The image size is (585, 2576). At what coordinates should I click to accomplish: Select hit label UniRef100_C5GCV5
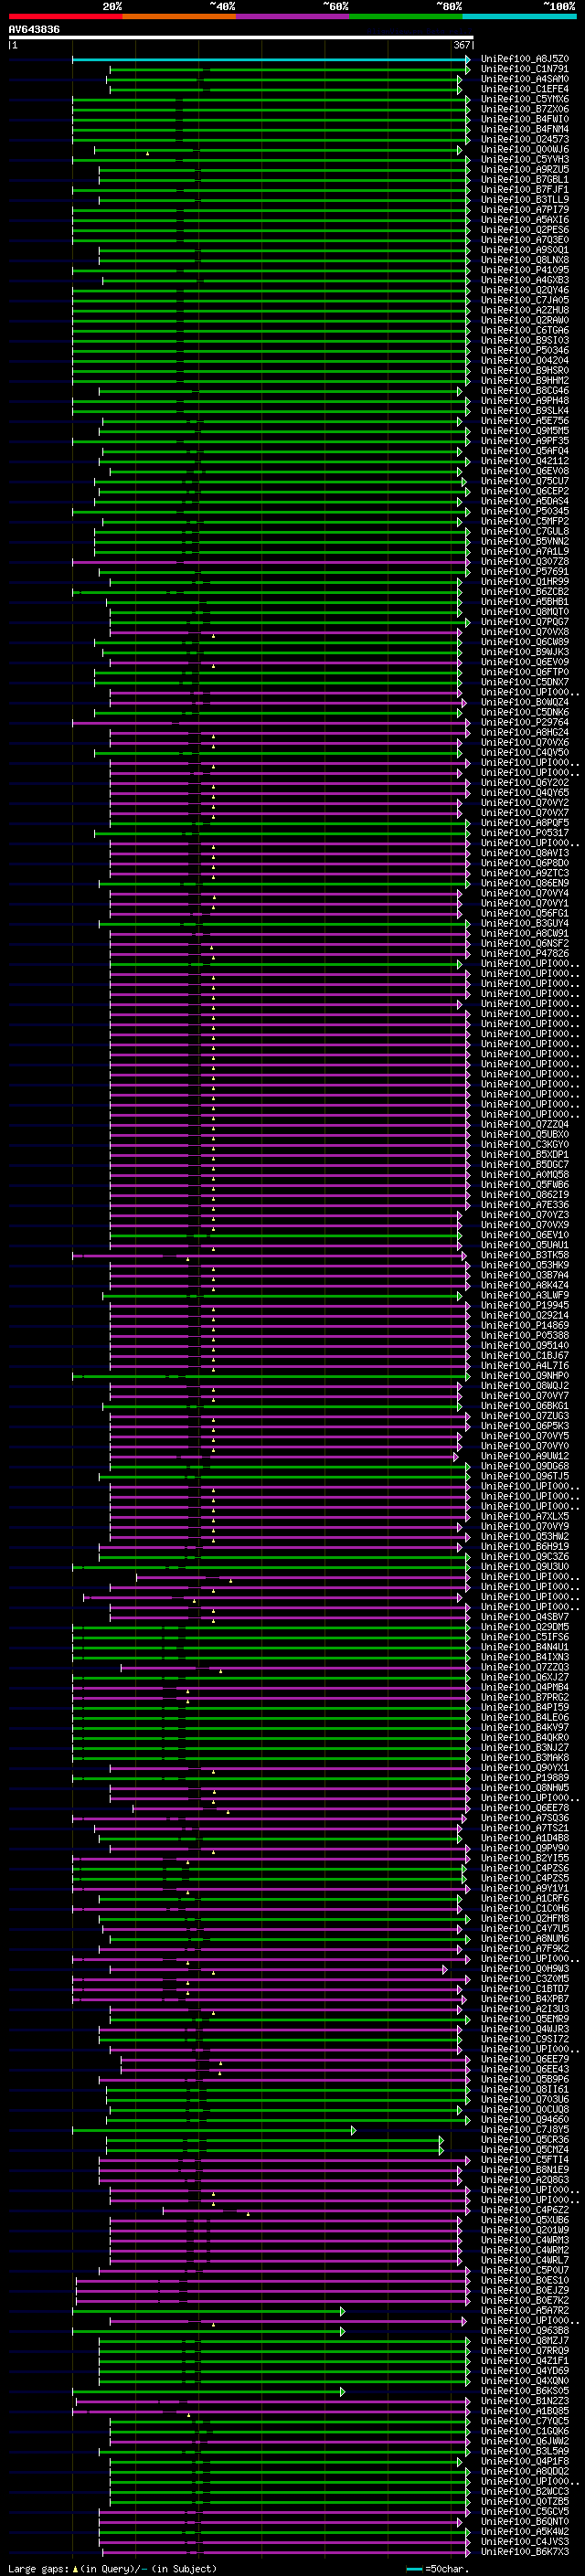tap(525, 2511)
